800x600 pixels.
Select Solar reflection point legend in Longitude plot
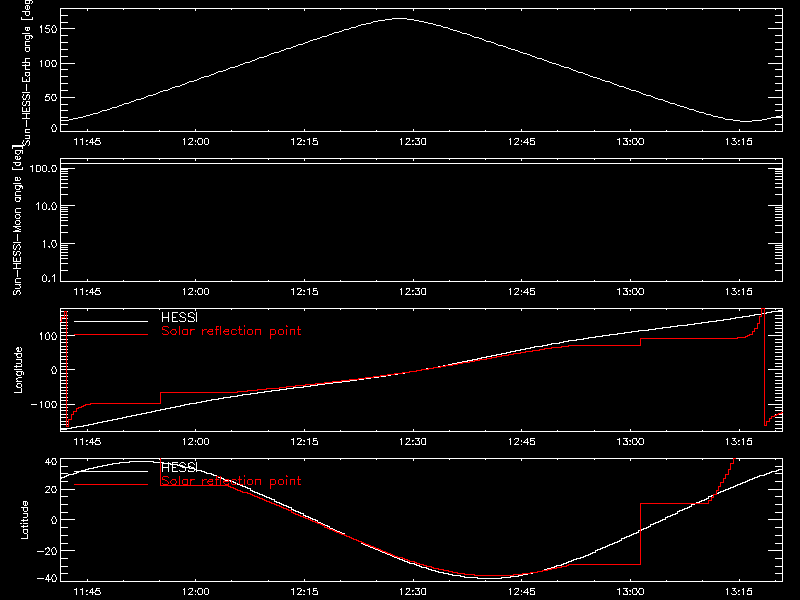[x=231, y=331]
